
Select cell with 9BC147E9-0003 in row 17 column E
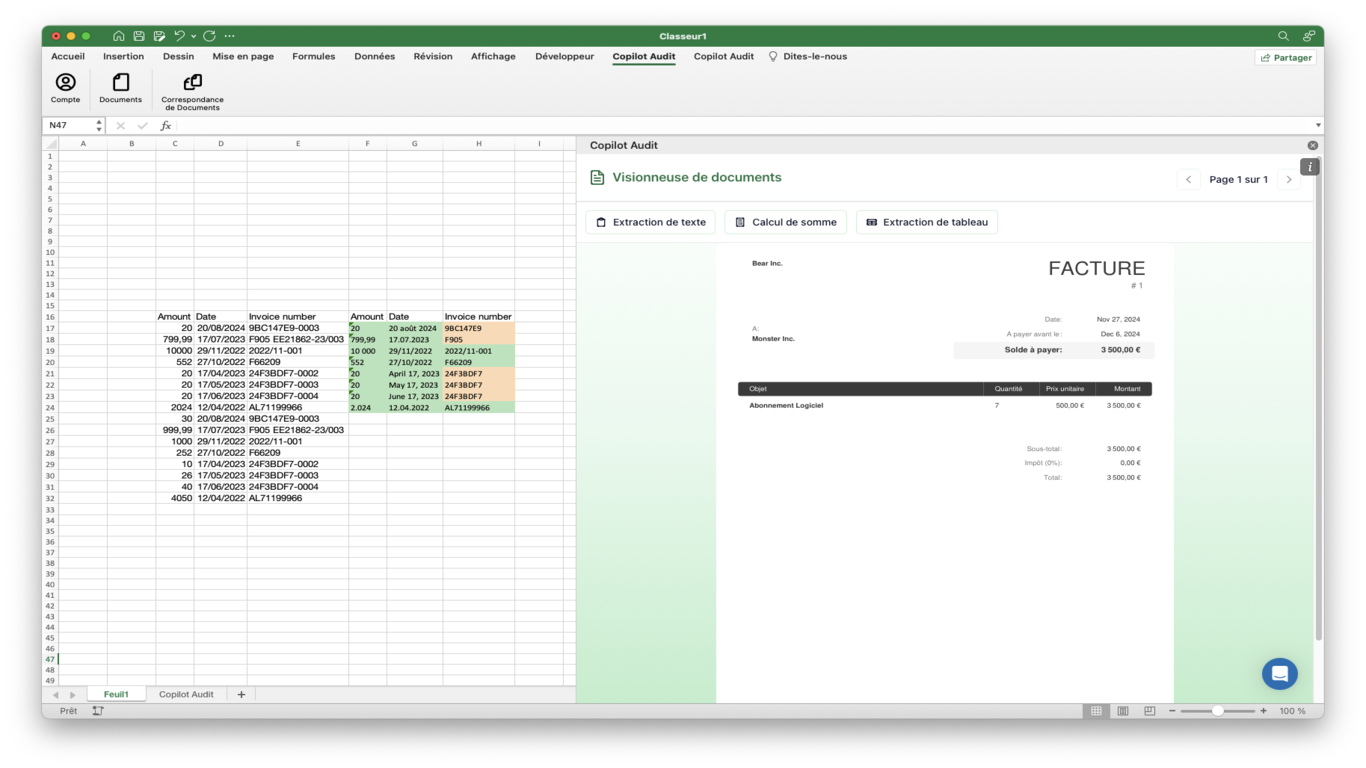298,328
